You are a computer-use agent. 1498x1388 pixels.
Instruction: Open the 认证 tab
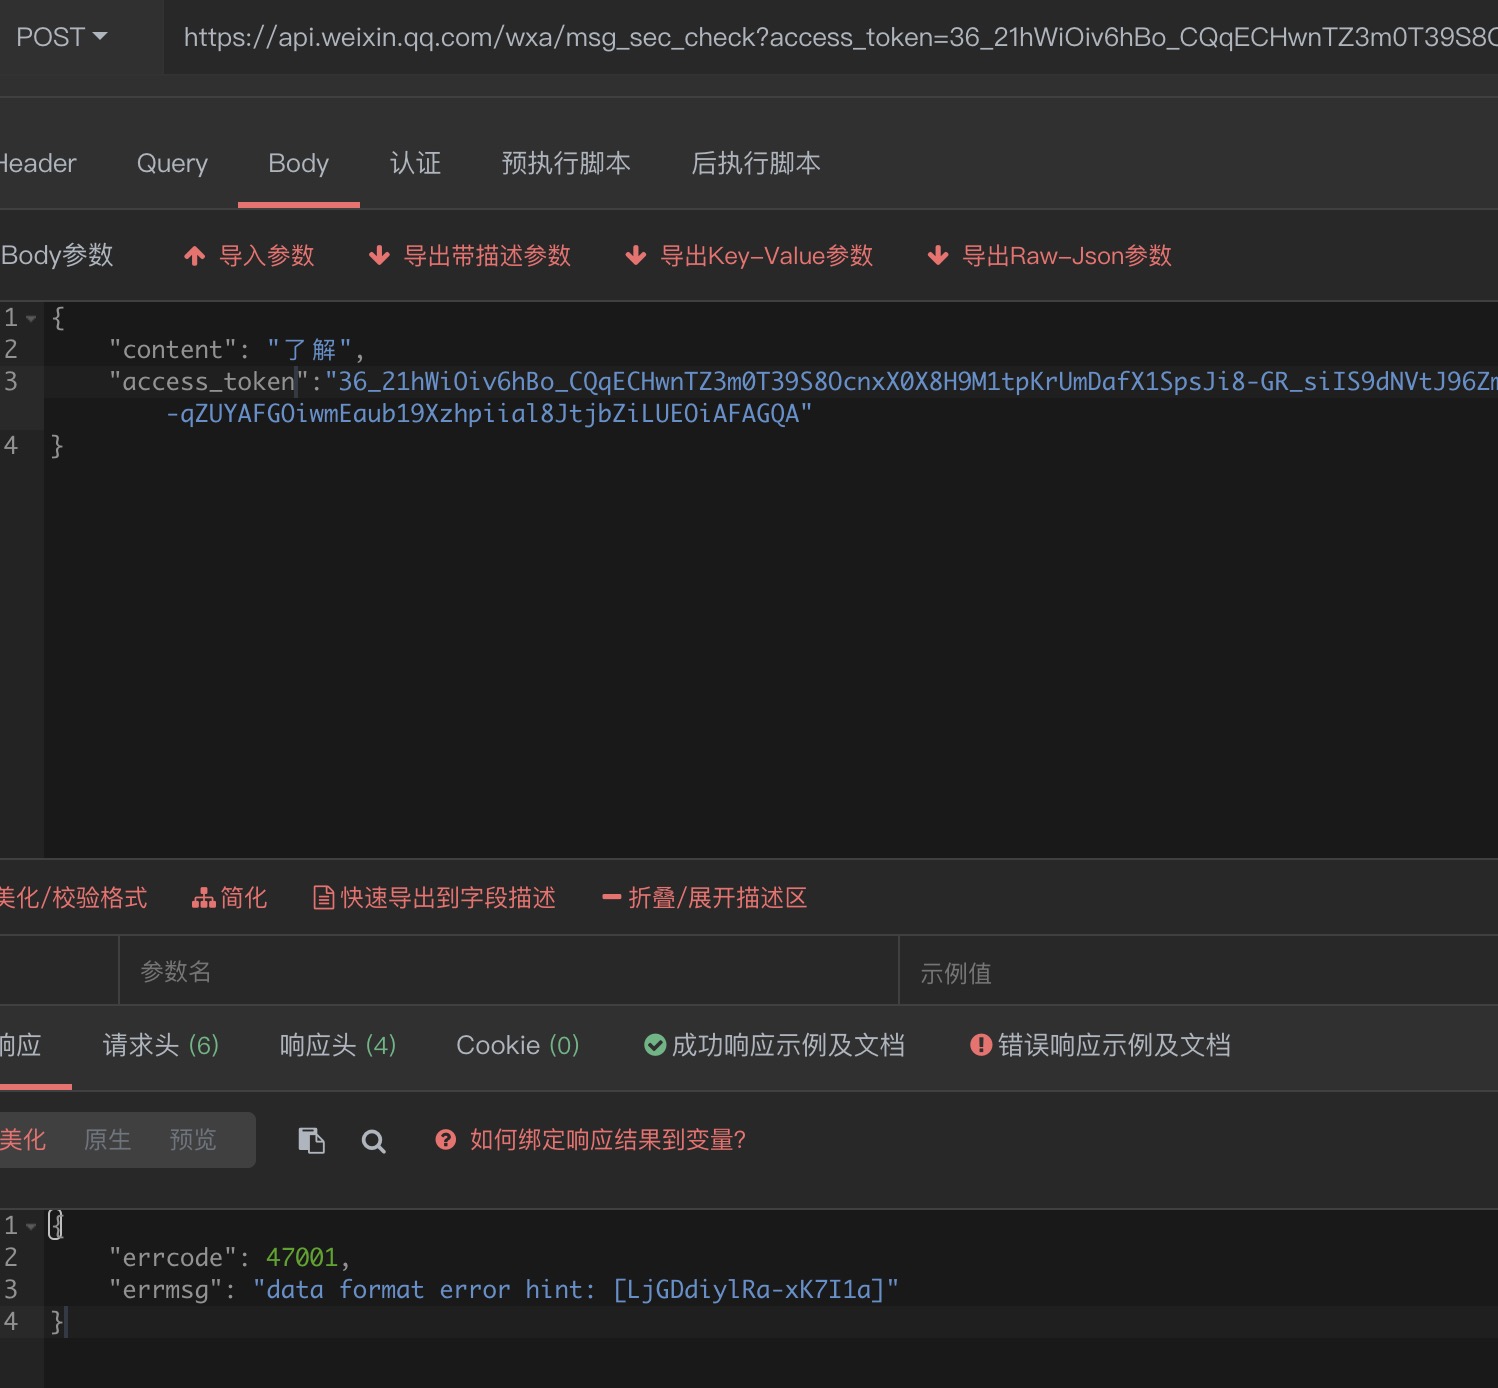(416, 163)
